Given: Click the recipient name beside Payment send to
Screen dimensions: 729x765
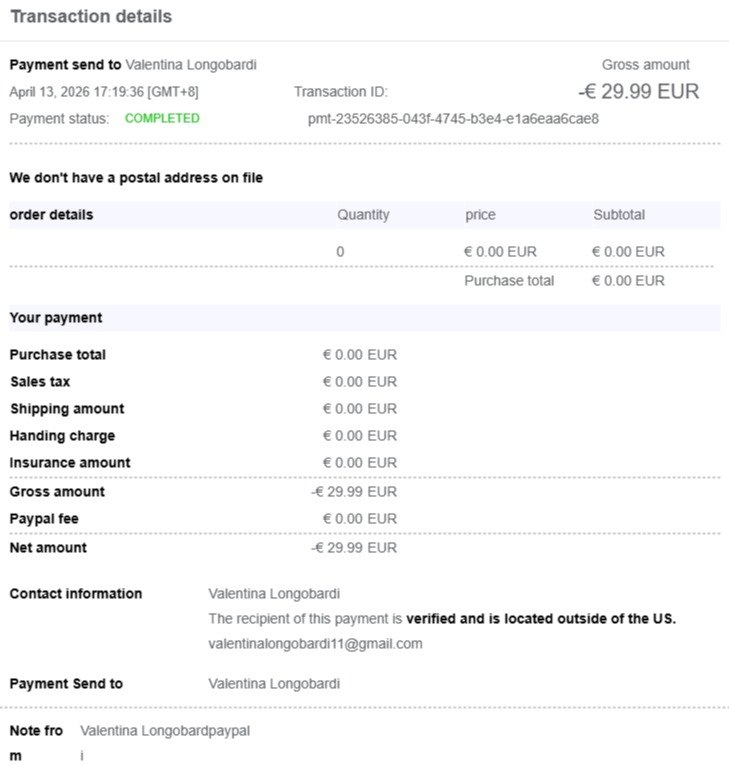Looking at the screenshot, I should pos(191,65).
